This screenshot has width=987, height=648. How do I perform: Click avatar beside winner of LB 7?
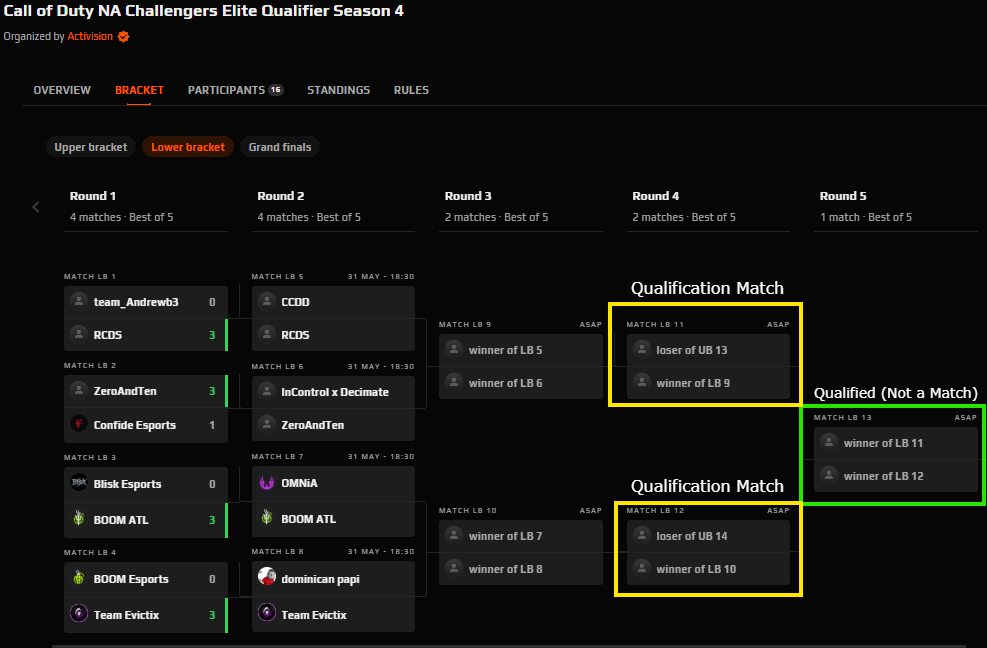454,535
